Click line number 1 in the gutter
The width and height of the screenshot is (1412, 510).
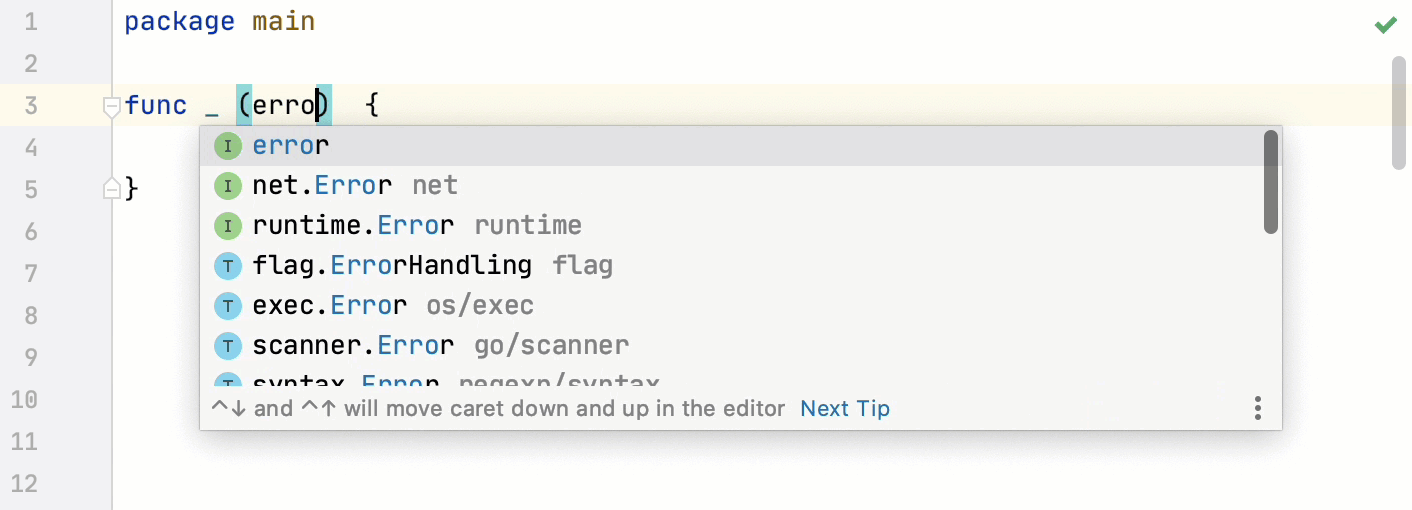tap(30, 22)
